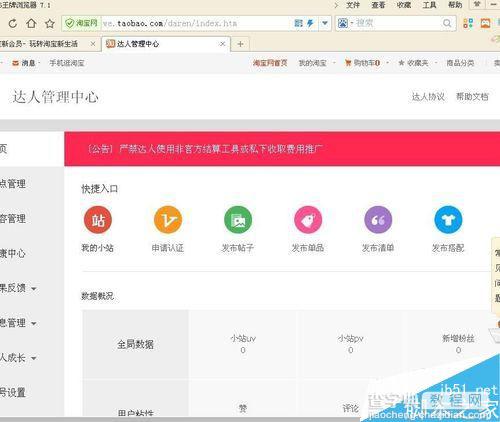This screenshot has height=422, width=500.
Task: Bookmark this page with the star icon
Action: [x=50, y=23]
